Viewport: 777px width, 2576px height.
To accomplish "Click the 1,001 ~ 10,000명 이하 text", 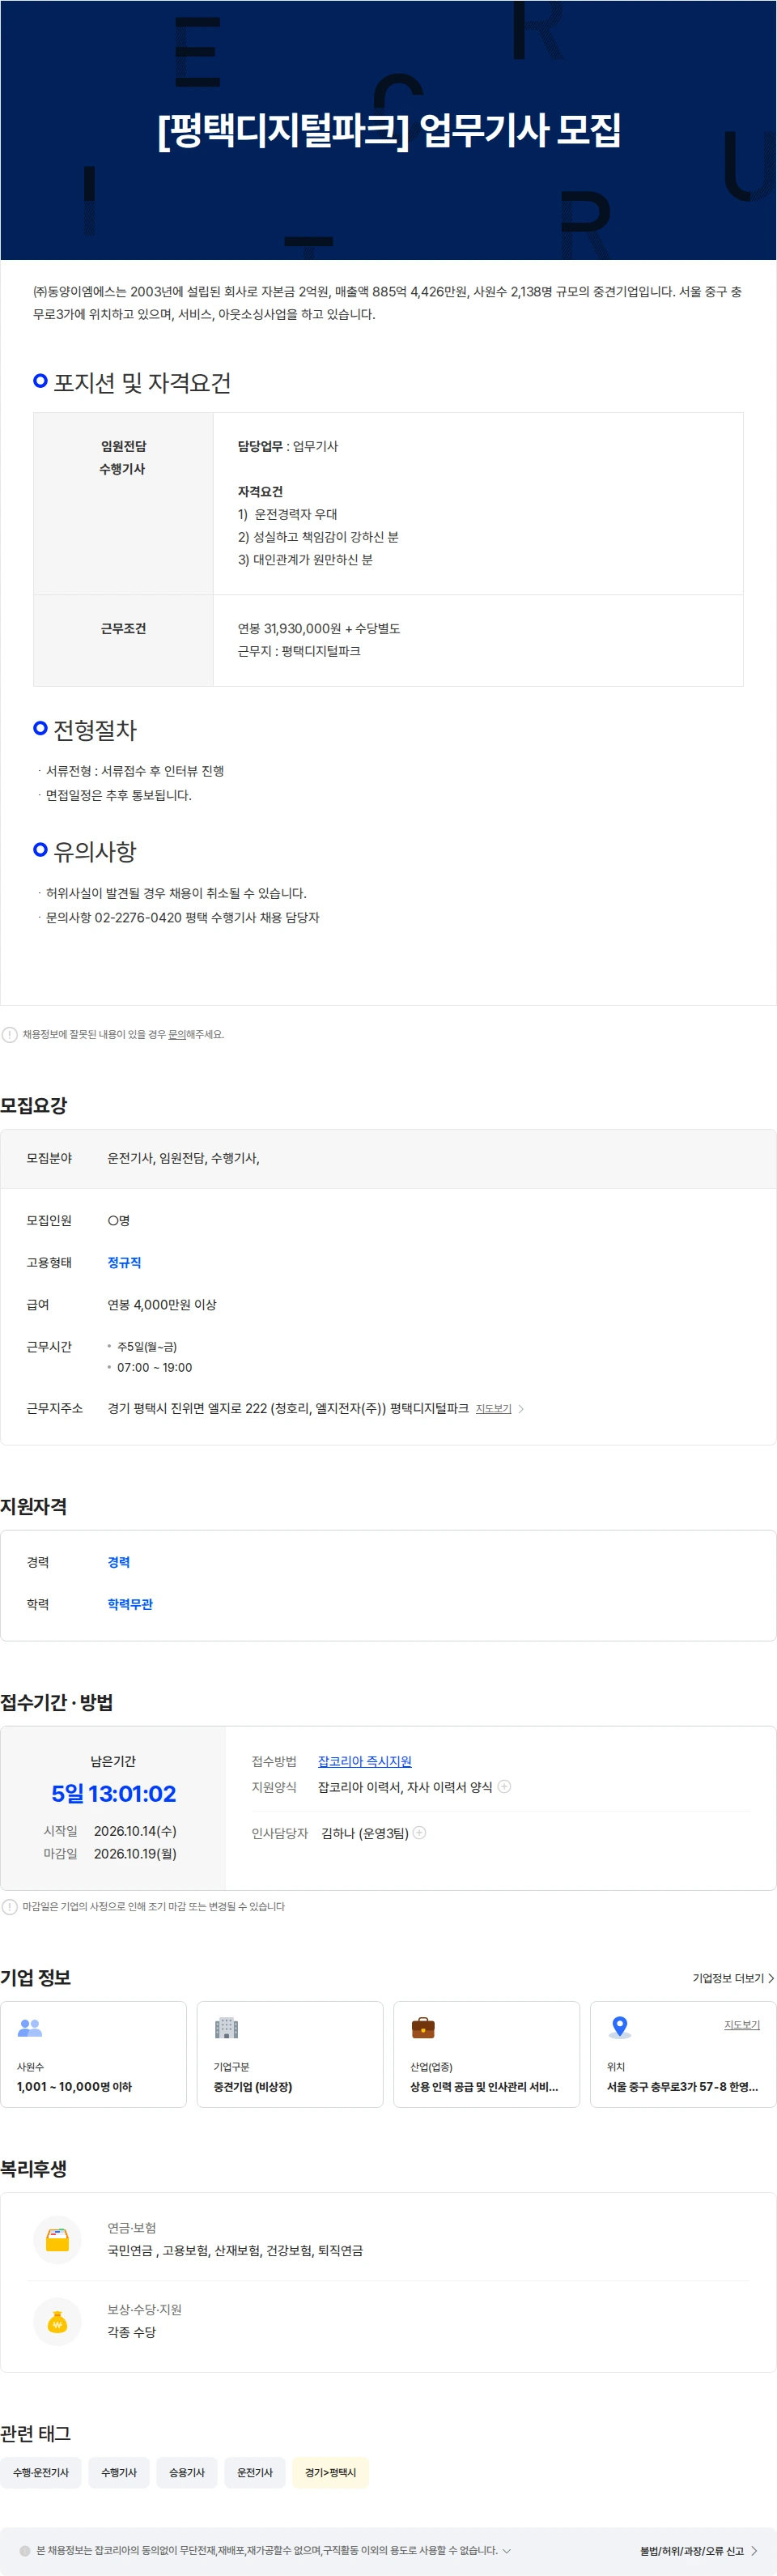I will coord(74,2086).
